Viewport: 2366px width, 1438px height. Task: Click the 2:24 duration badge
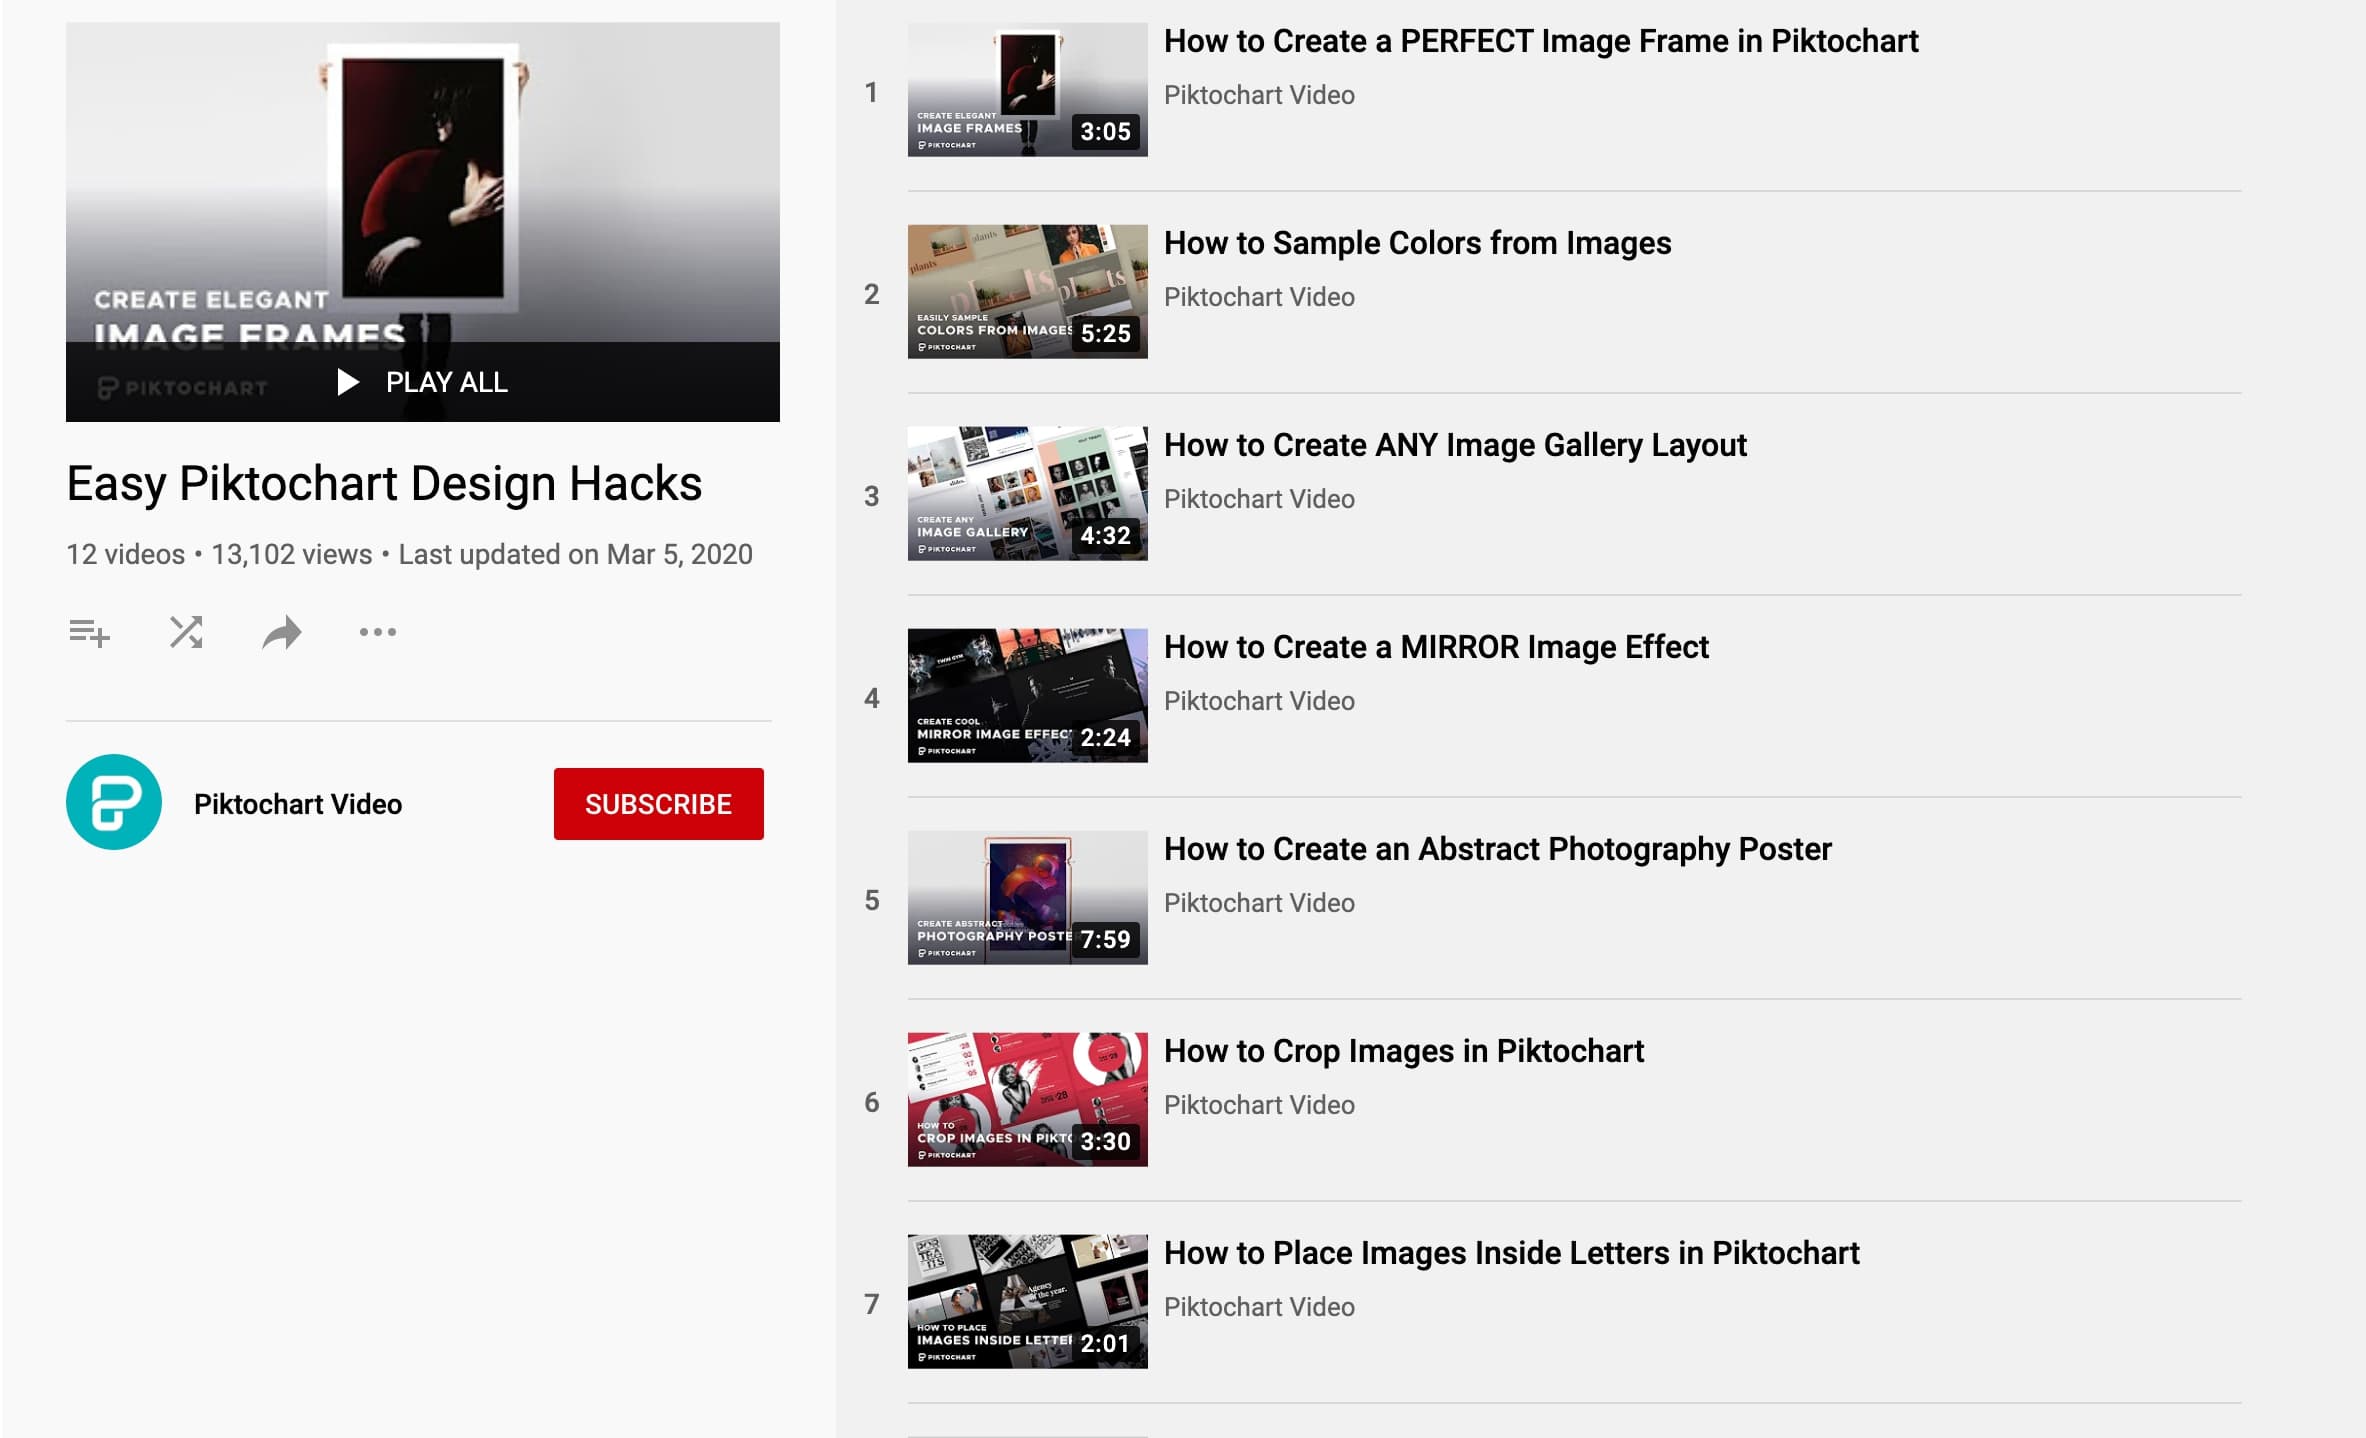click(x=1105, y=737)
